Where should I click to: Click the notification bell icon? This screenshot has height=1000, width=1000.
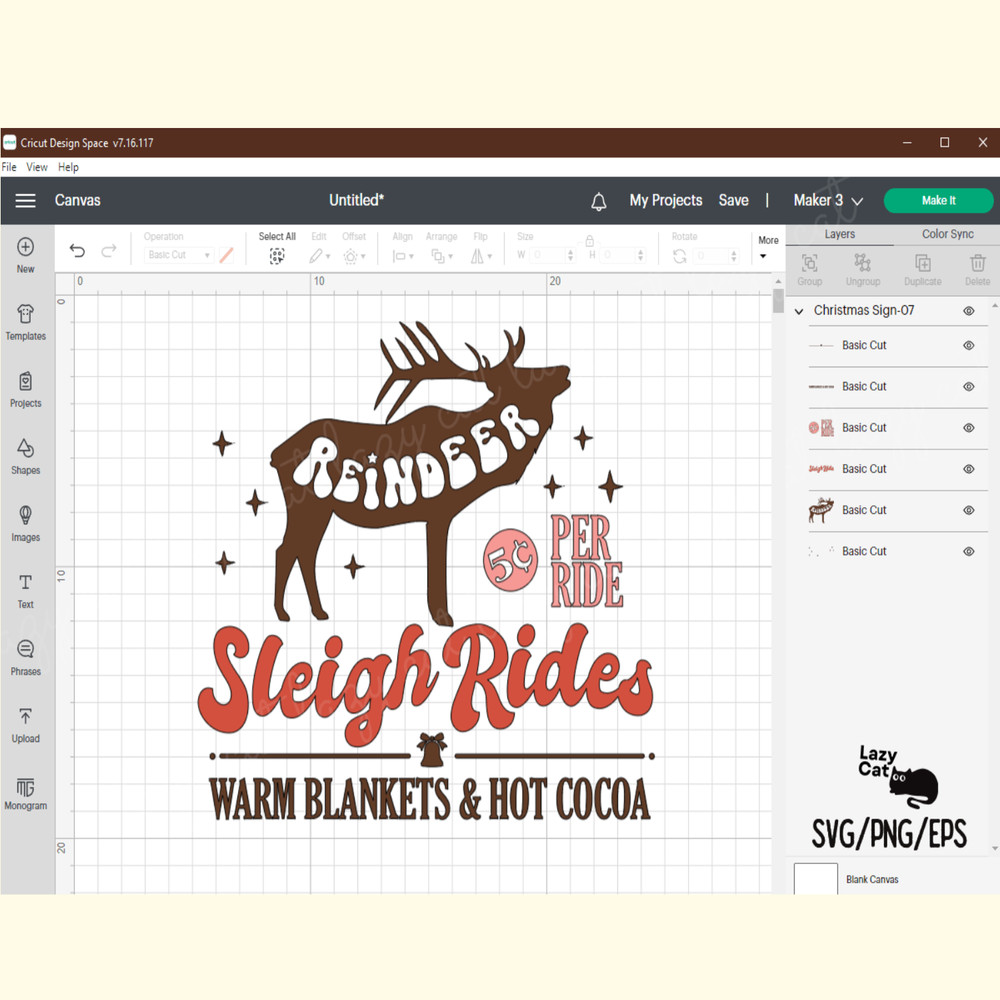pyautogui.click(x=599, y=201)
